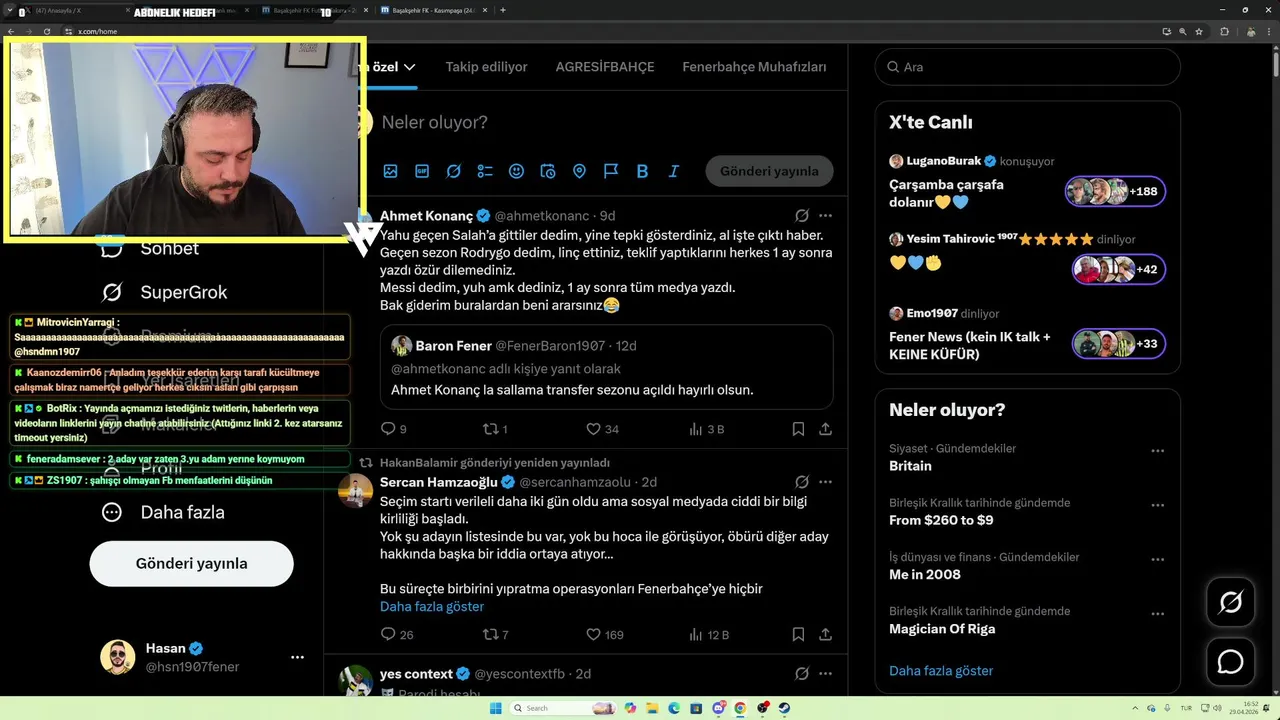Tag a location in the post

point(579,171)
